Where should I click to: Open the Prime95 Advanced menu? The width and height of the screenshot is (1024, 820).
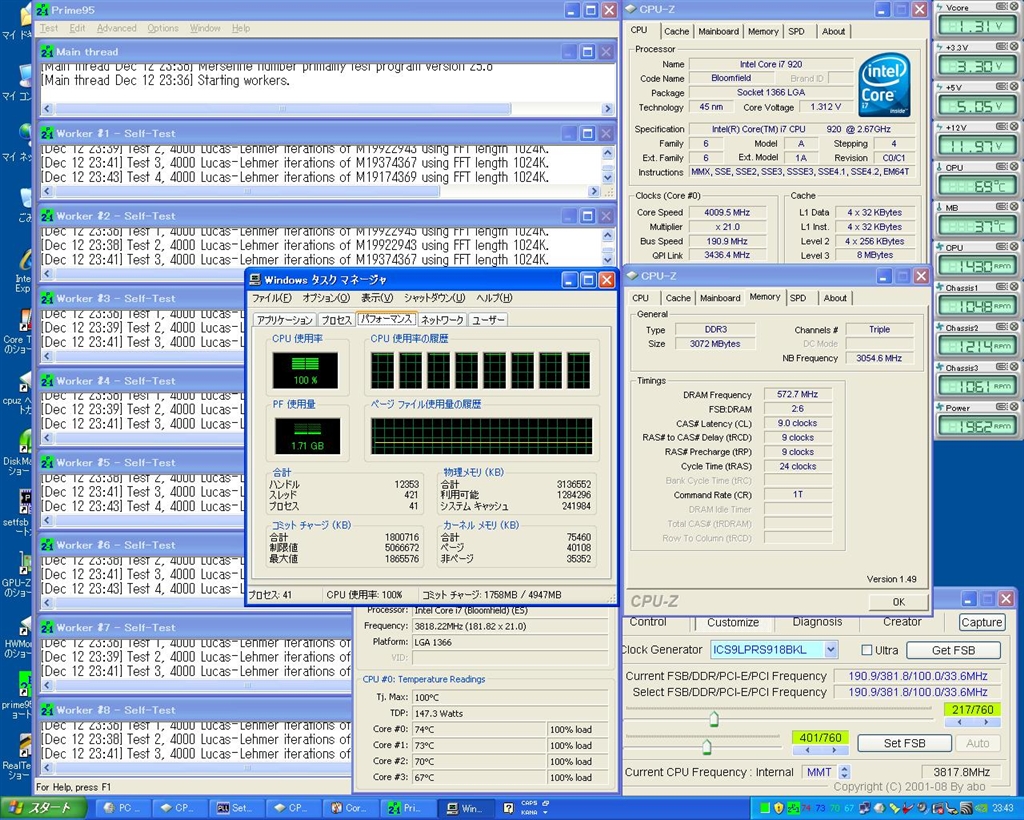(x=116, y=28)
